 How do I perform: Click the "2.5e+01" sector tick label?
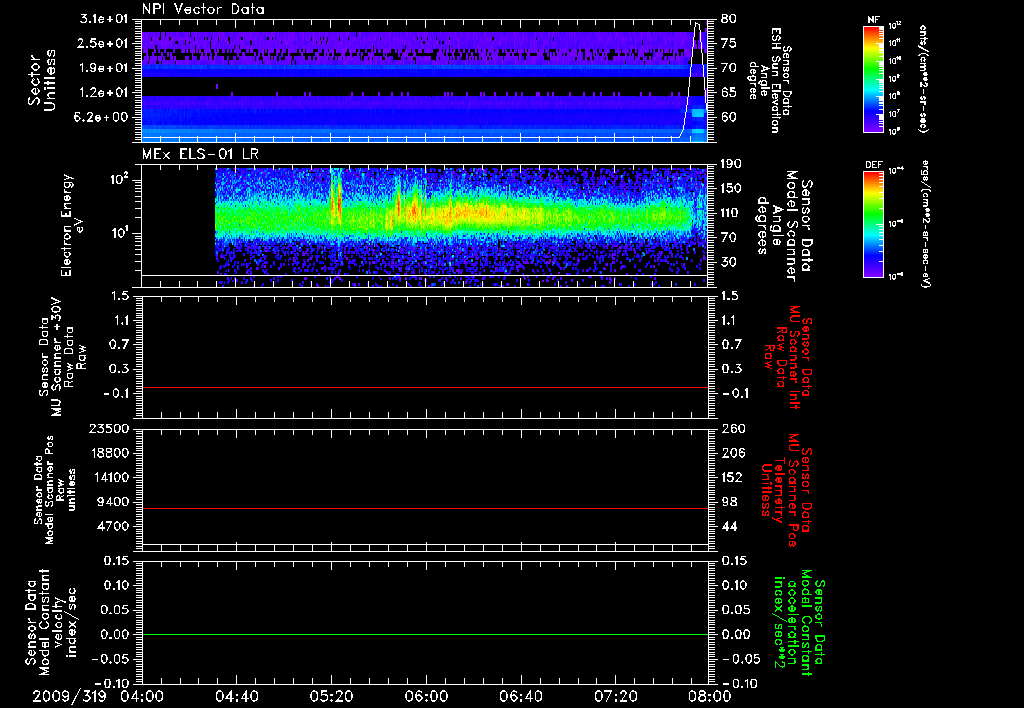pyautogui.click(x=104, y=43)
